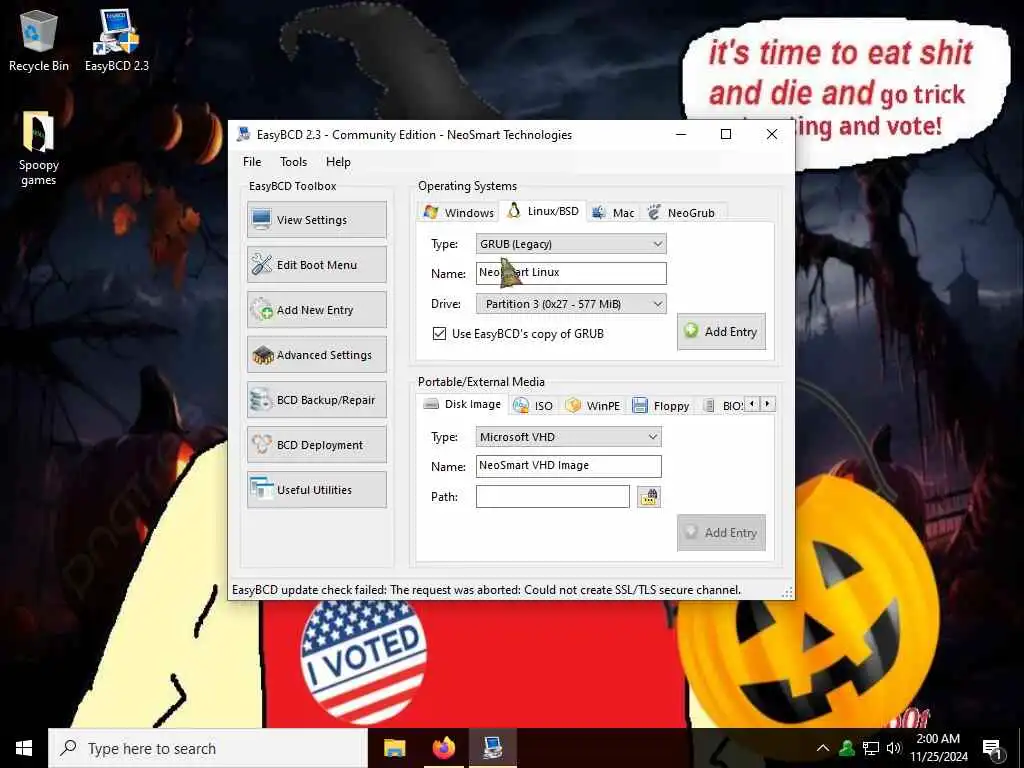The width and height of the screenshot is (1024, 768).
Task: Click the NeoSmart VHD Image name field
Action: pos(568,466)
